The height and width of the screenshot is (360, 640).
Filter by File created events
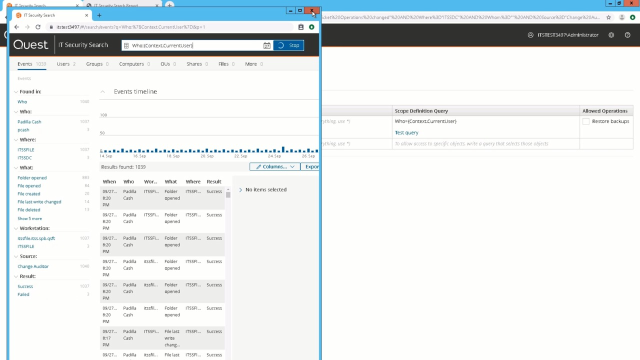click(29, 194)
